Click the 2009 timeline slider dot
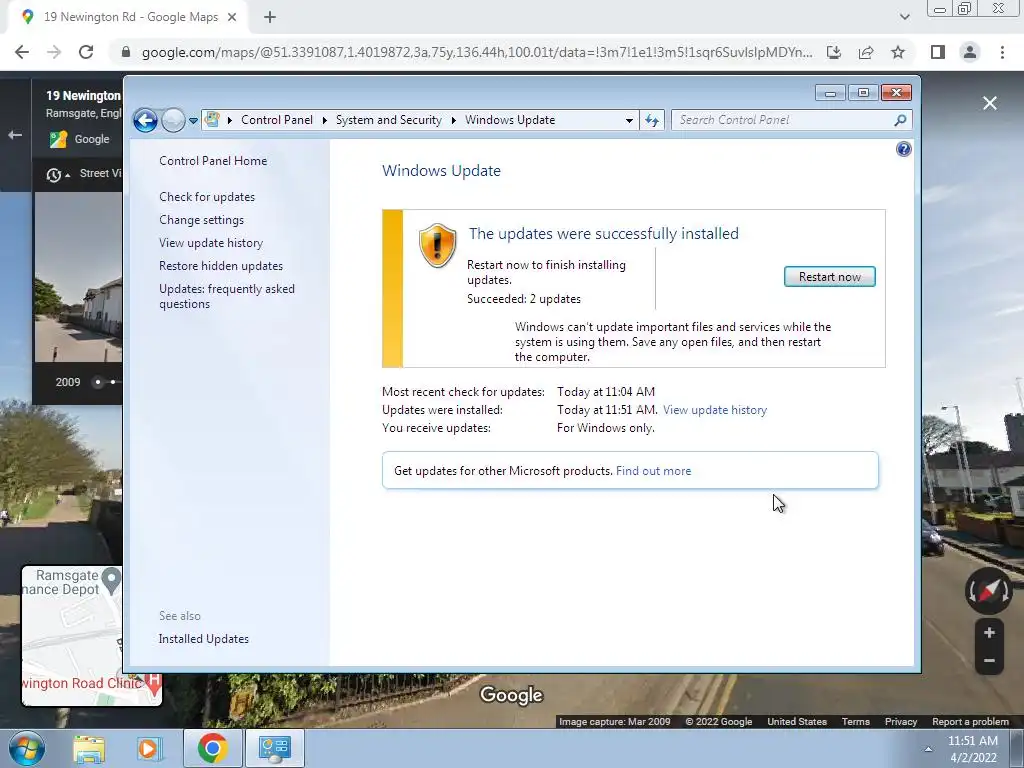Viewport: 1024px width, 768px height. tap(98, 382)
